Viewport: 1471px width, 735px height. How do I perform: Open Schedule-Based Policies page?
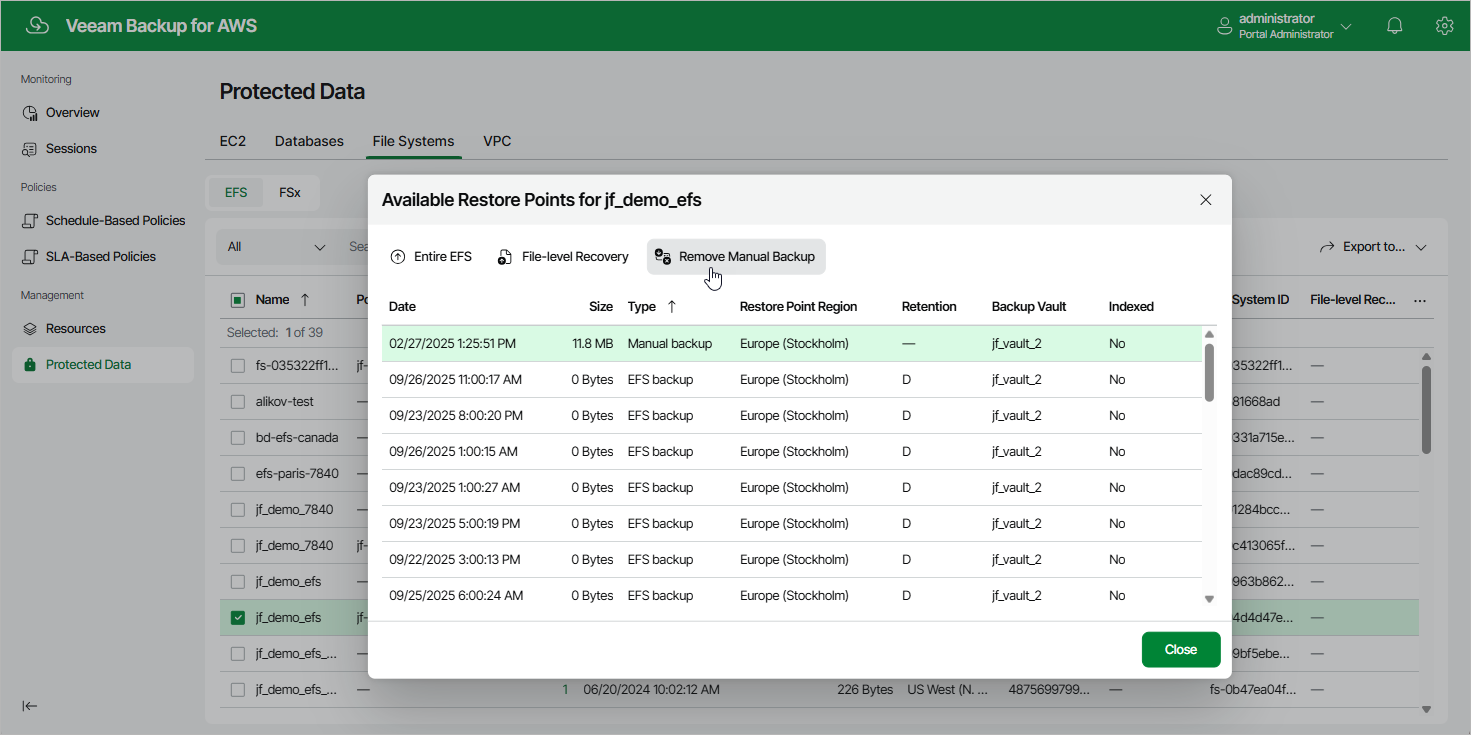click(x=102, y=221)
